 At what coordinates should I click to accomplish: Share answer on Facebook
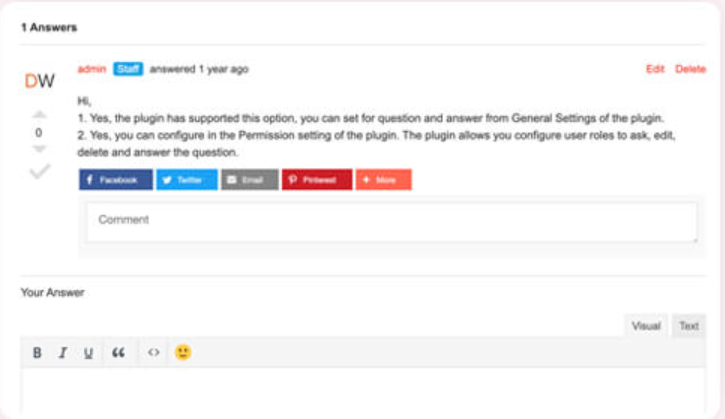(116, 179)
